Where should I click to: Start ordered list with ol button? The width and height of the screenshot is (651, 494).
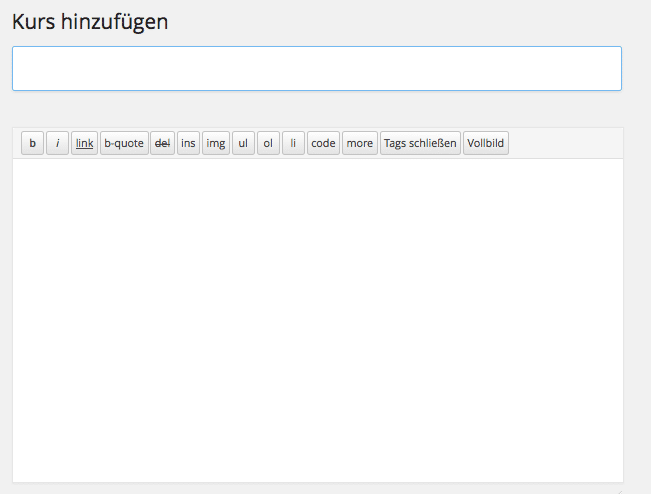coord(268,143)
